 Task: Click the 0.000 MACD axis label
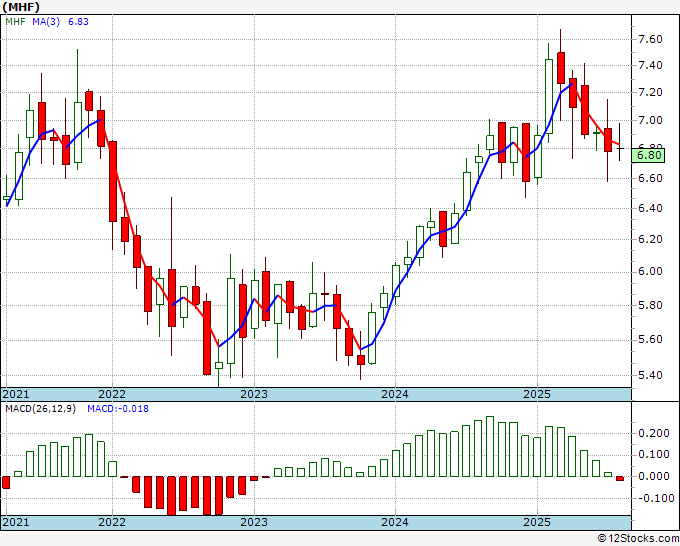654,476
